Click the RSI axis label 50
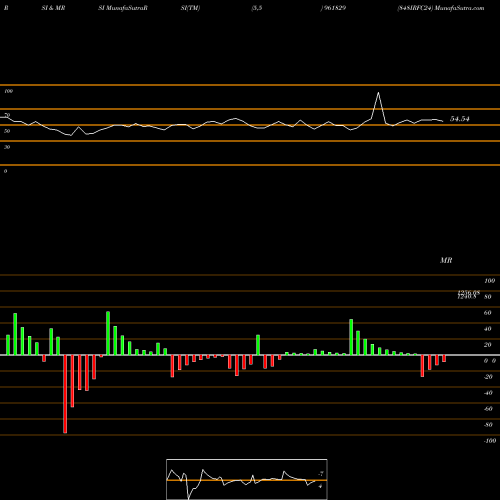 pyautogui.click(x=7, y=131)
